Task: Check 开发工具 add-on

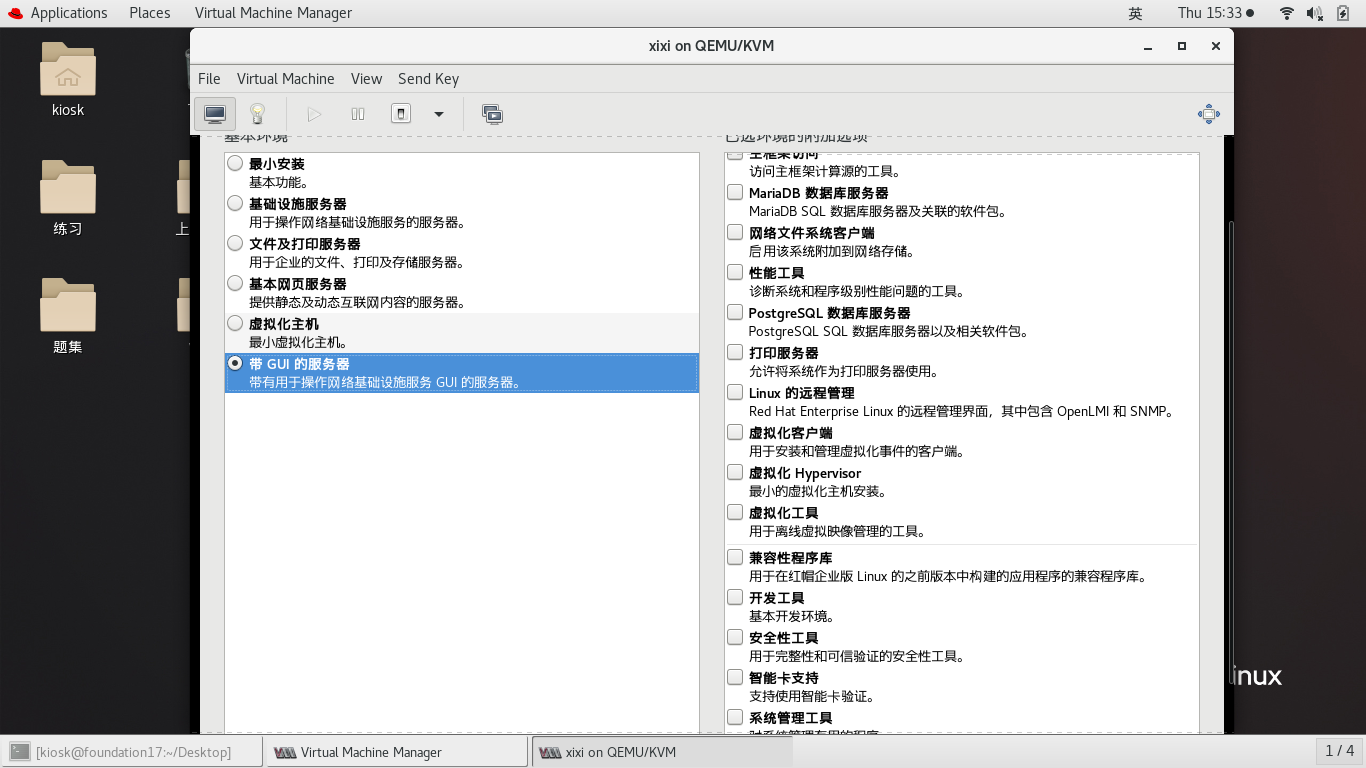Action: point(735,597)
